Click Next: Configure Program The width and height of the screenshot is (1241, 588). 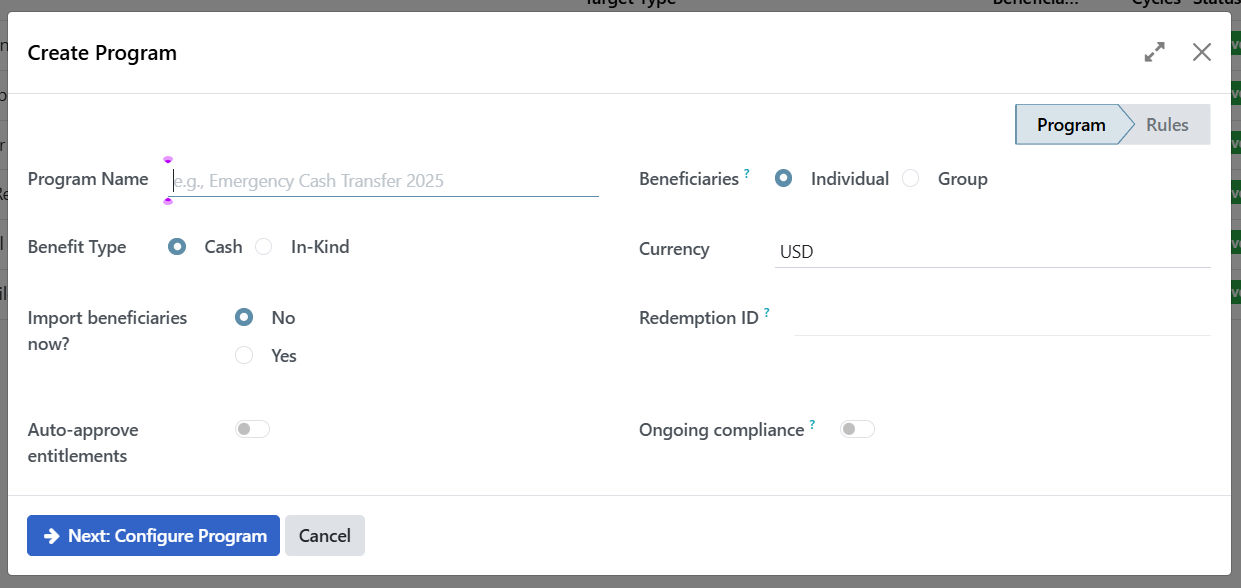[152, 535]
